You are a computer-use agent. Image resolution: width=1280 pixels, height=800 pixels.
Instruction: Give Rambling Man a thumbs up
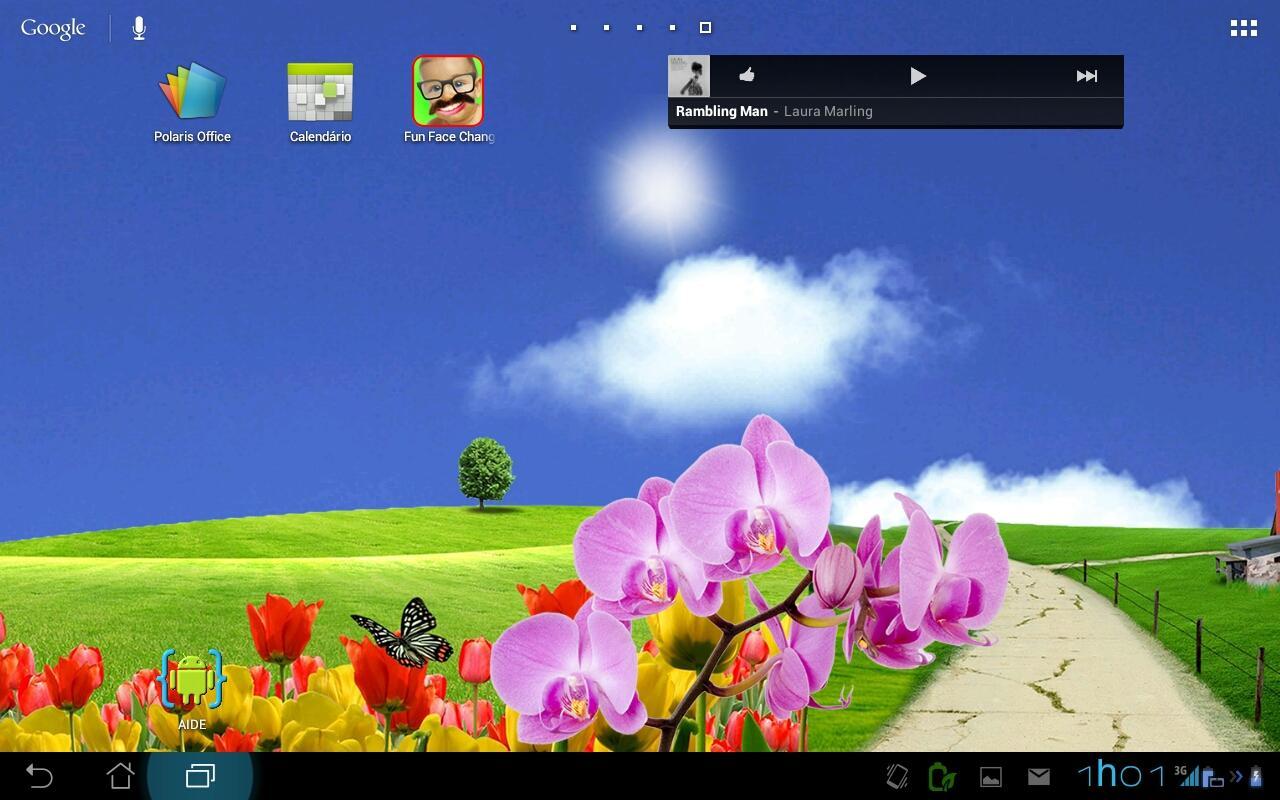(x=746, y=75)
